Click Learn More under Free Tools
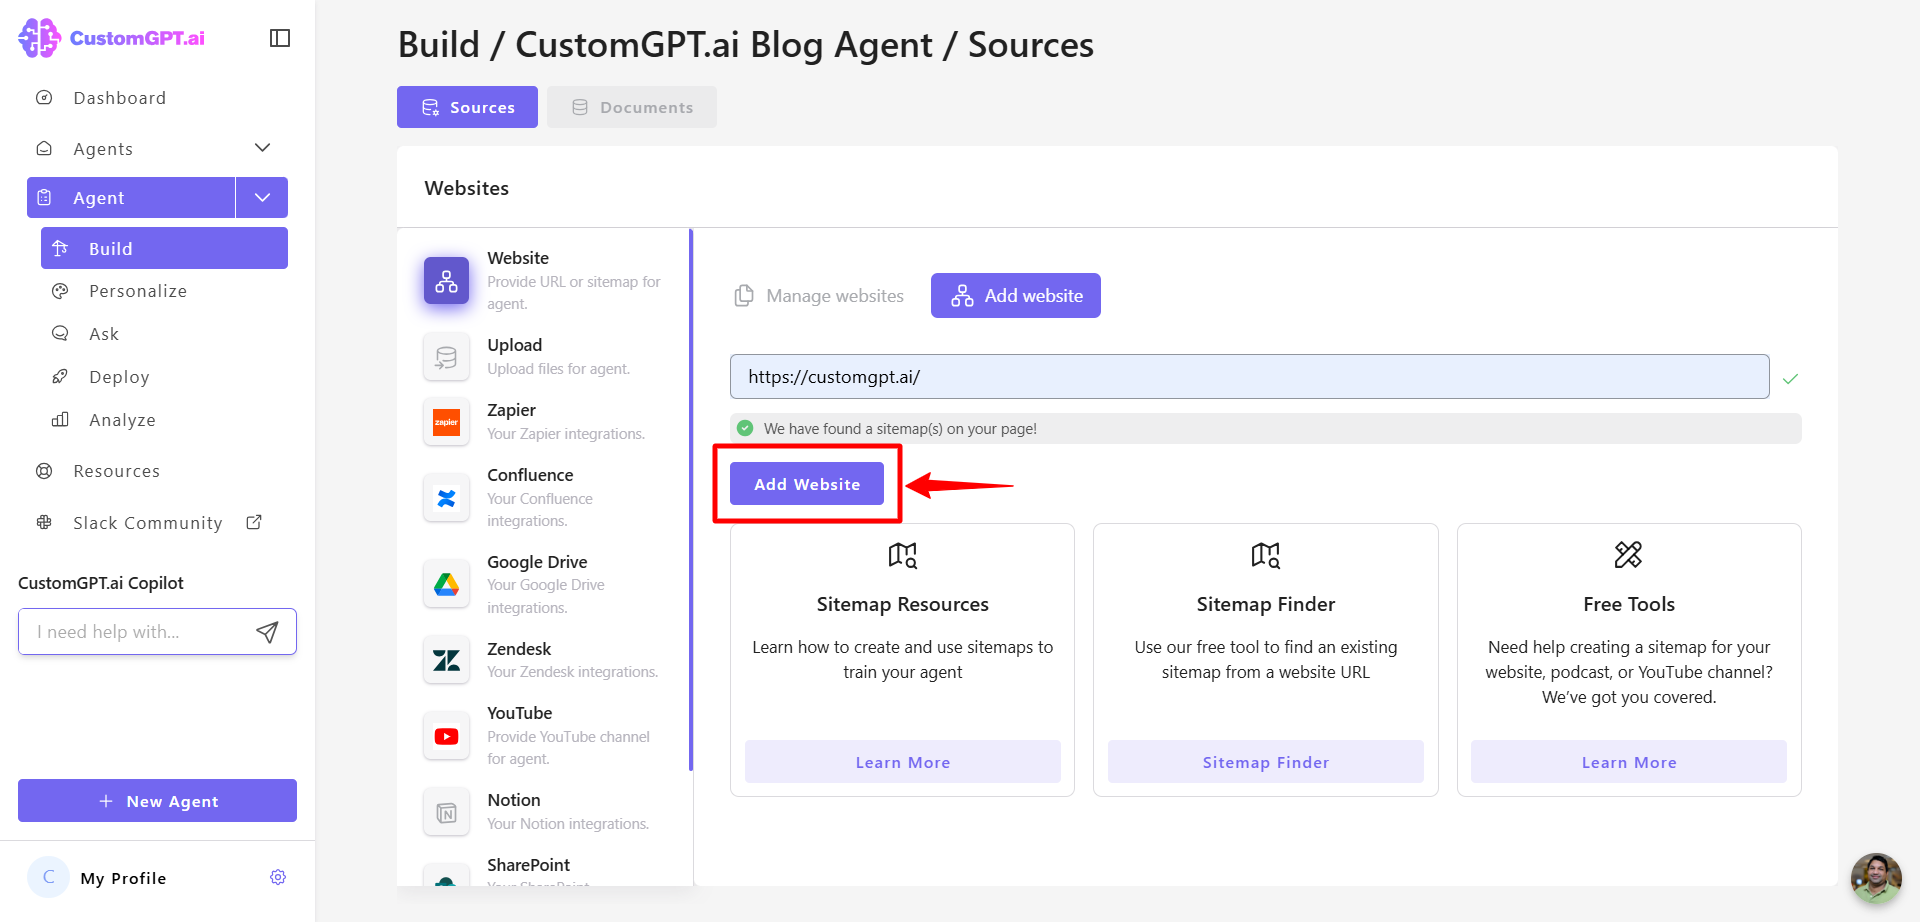 pos(1629,762)
